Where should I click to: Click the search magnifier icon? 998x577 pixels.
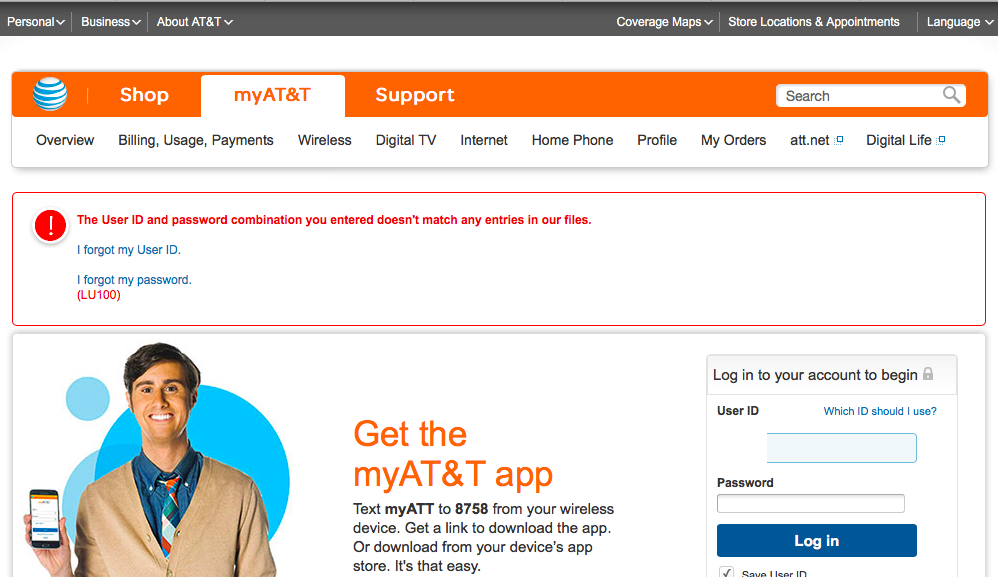[x=952, y=95]
